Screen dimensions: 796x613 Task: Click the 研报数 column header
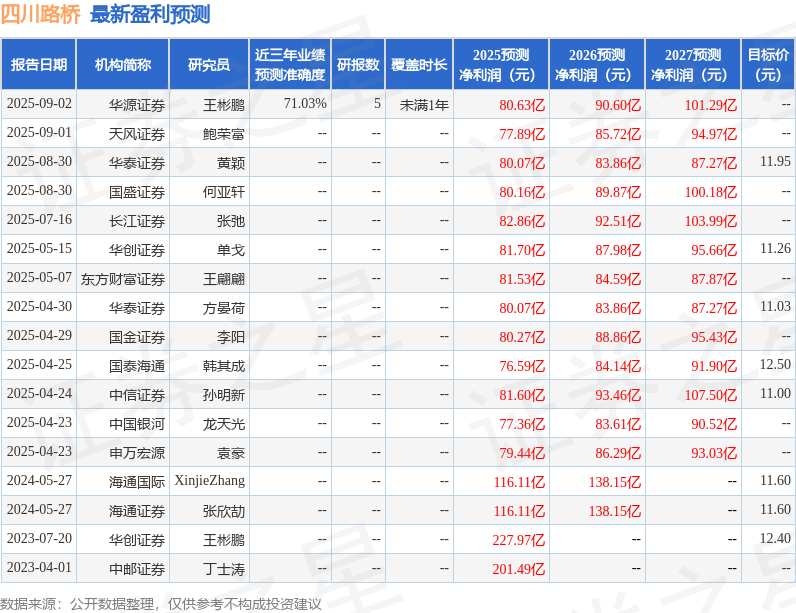(x=358, y=64)
